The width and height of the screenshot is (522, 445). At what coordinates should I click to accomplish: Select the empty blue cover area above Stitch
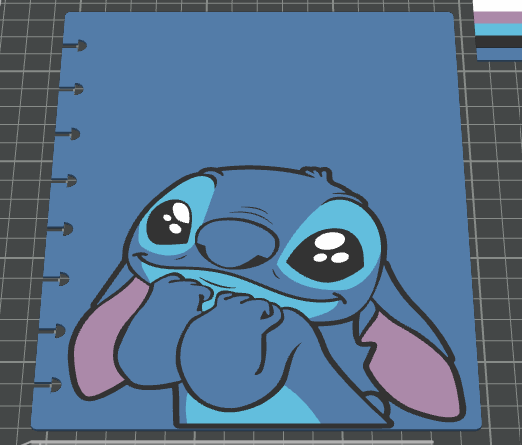(260, 90)
